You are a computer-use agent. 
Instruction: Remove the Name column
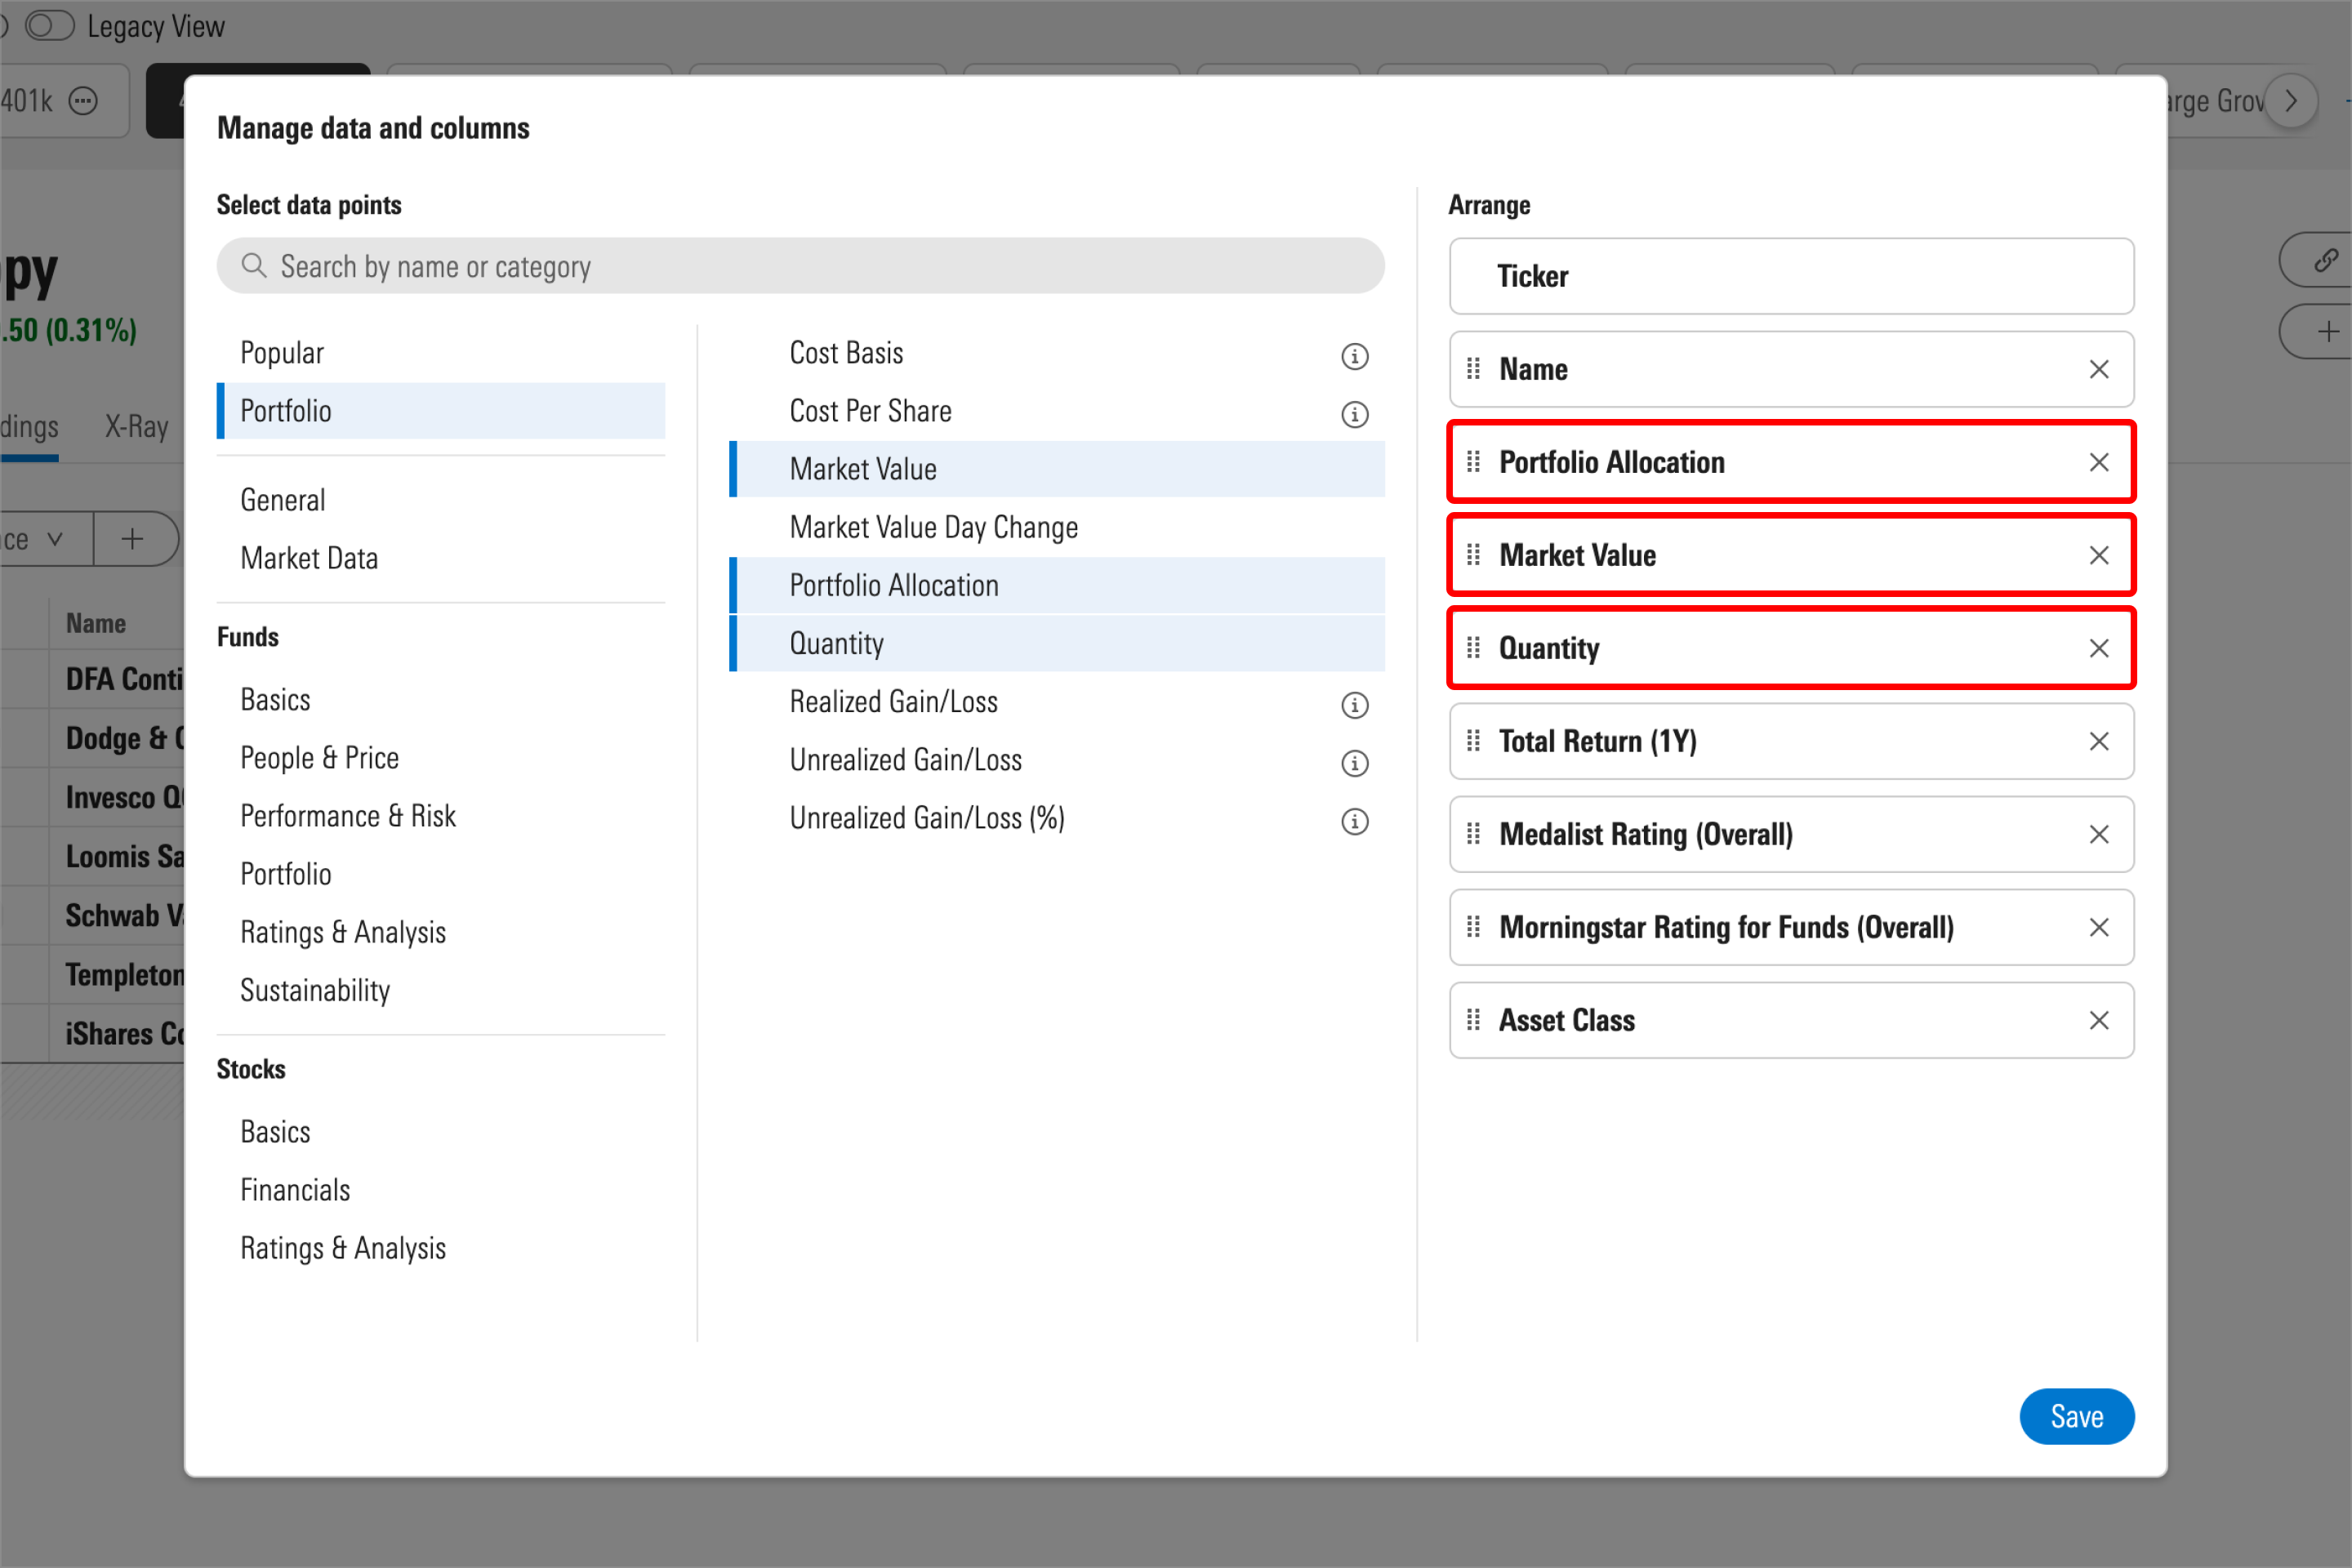[x=2098, y=369]
